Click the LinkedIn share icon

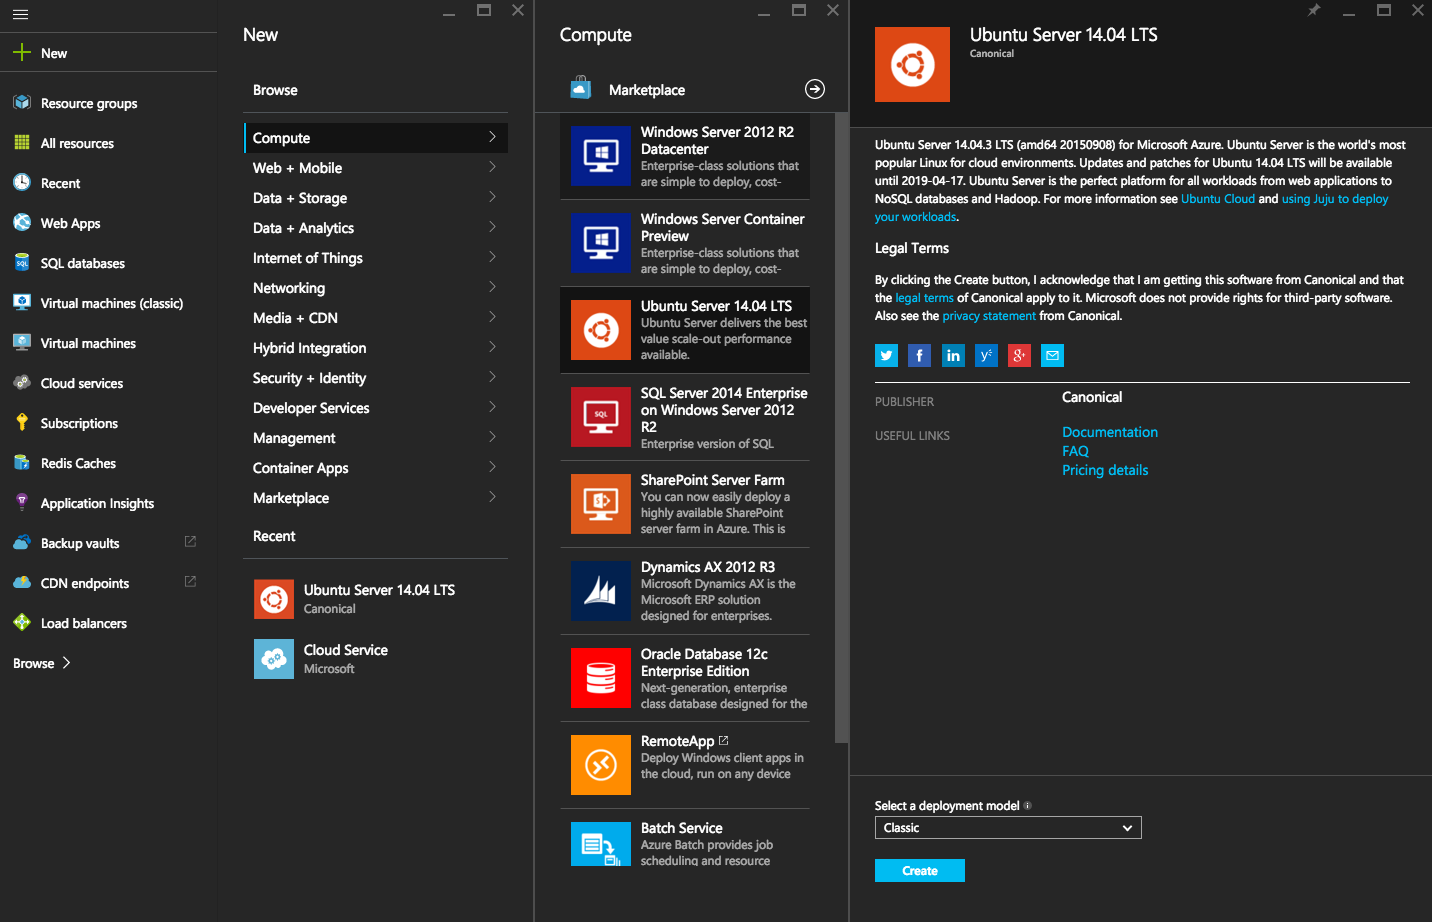click(953, 356)
